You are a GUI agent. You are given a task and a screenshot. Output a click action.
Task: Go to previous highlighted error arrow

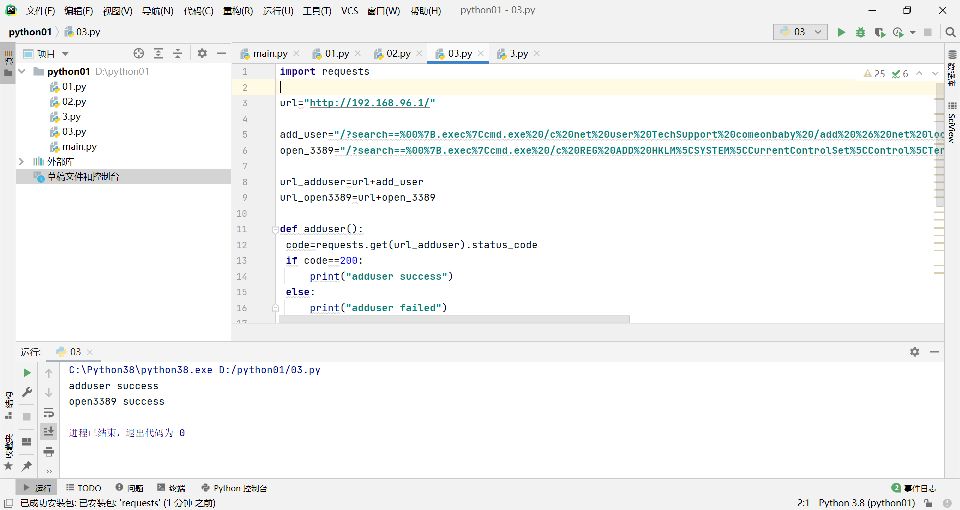919,73
